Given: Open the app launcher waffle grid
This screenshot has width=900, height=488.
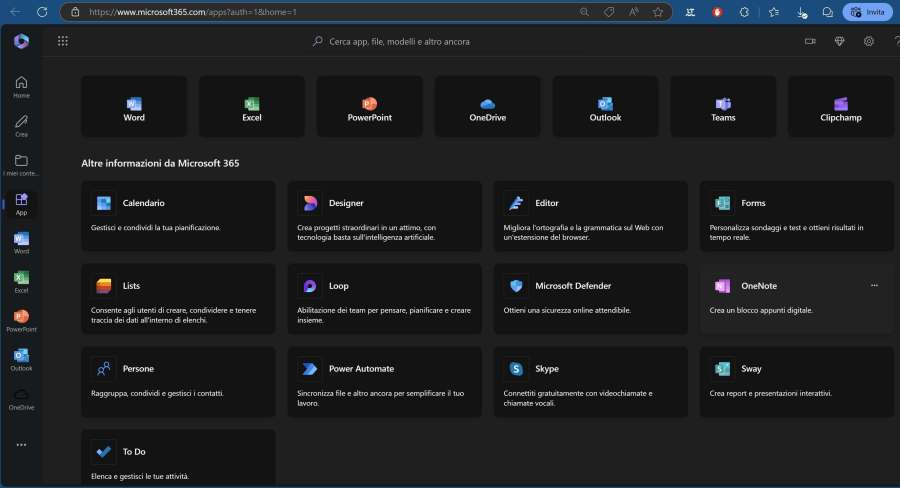Looking at the screenshot, I should (63, 41).
